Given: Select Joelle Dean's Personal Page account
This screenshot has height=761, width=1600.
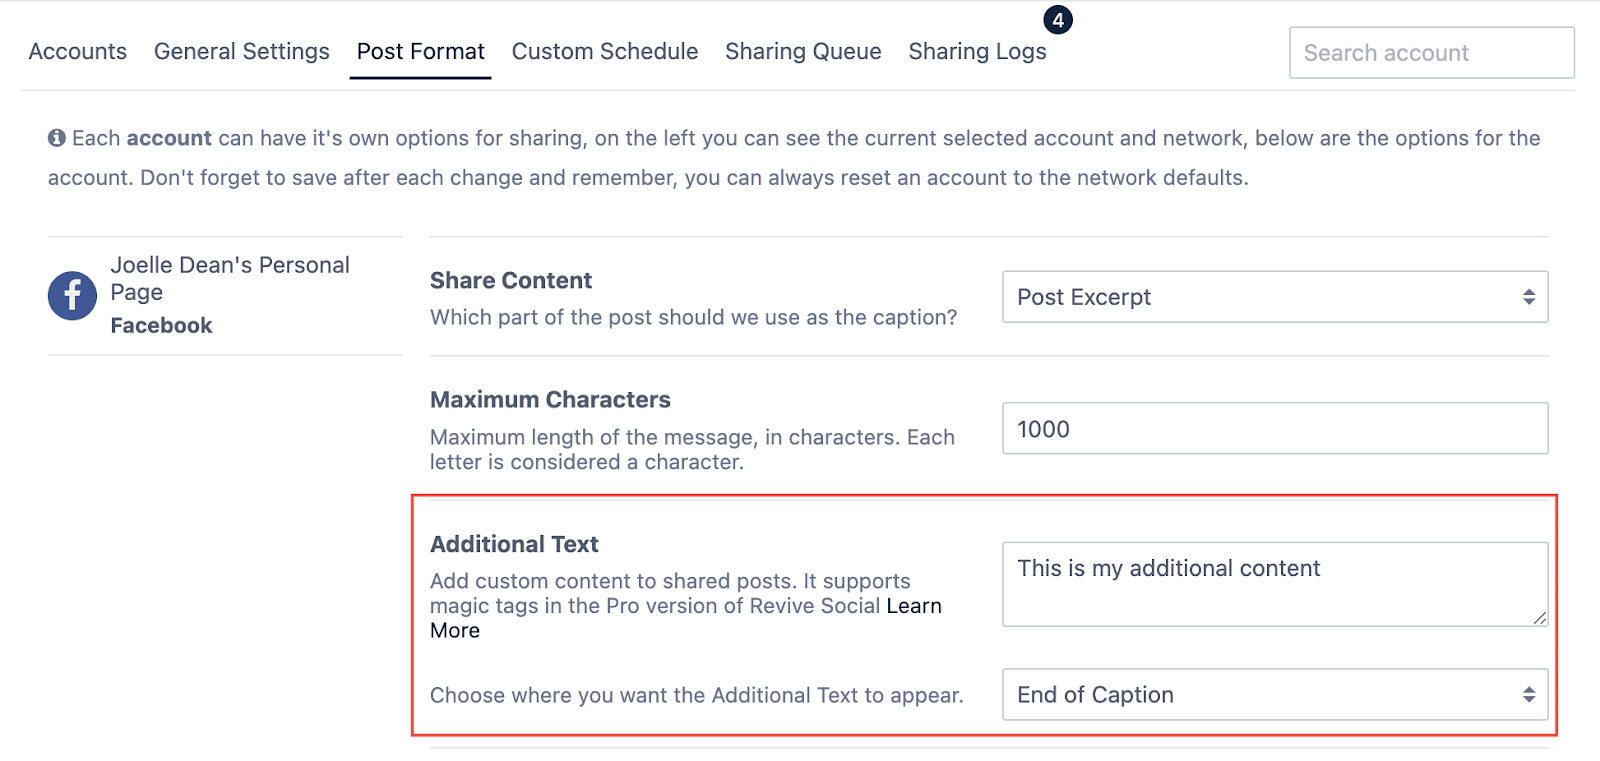Looking at the screenshot, I should coord(230,278).
